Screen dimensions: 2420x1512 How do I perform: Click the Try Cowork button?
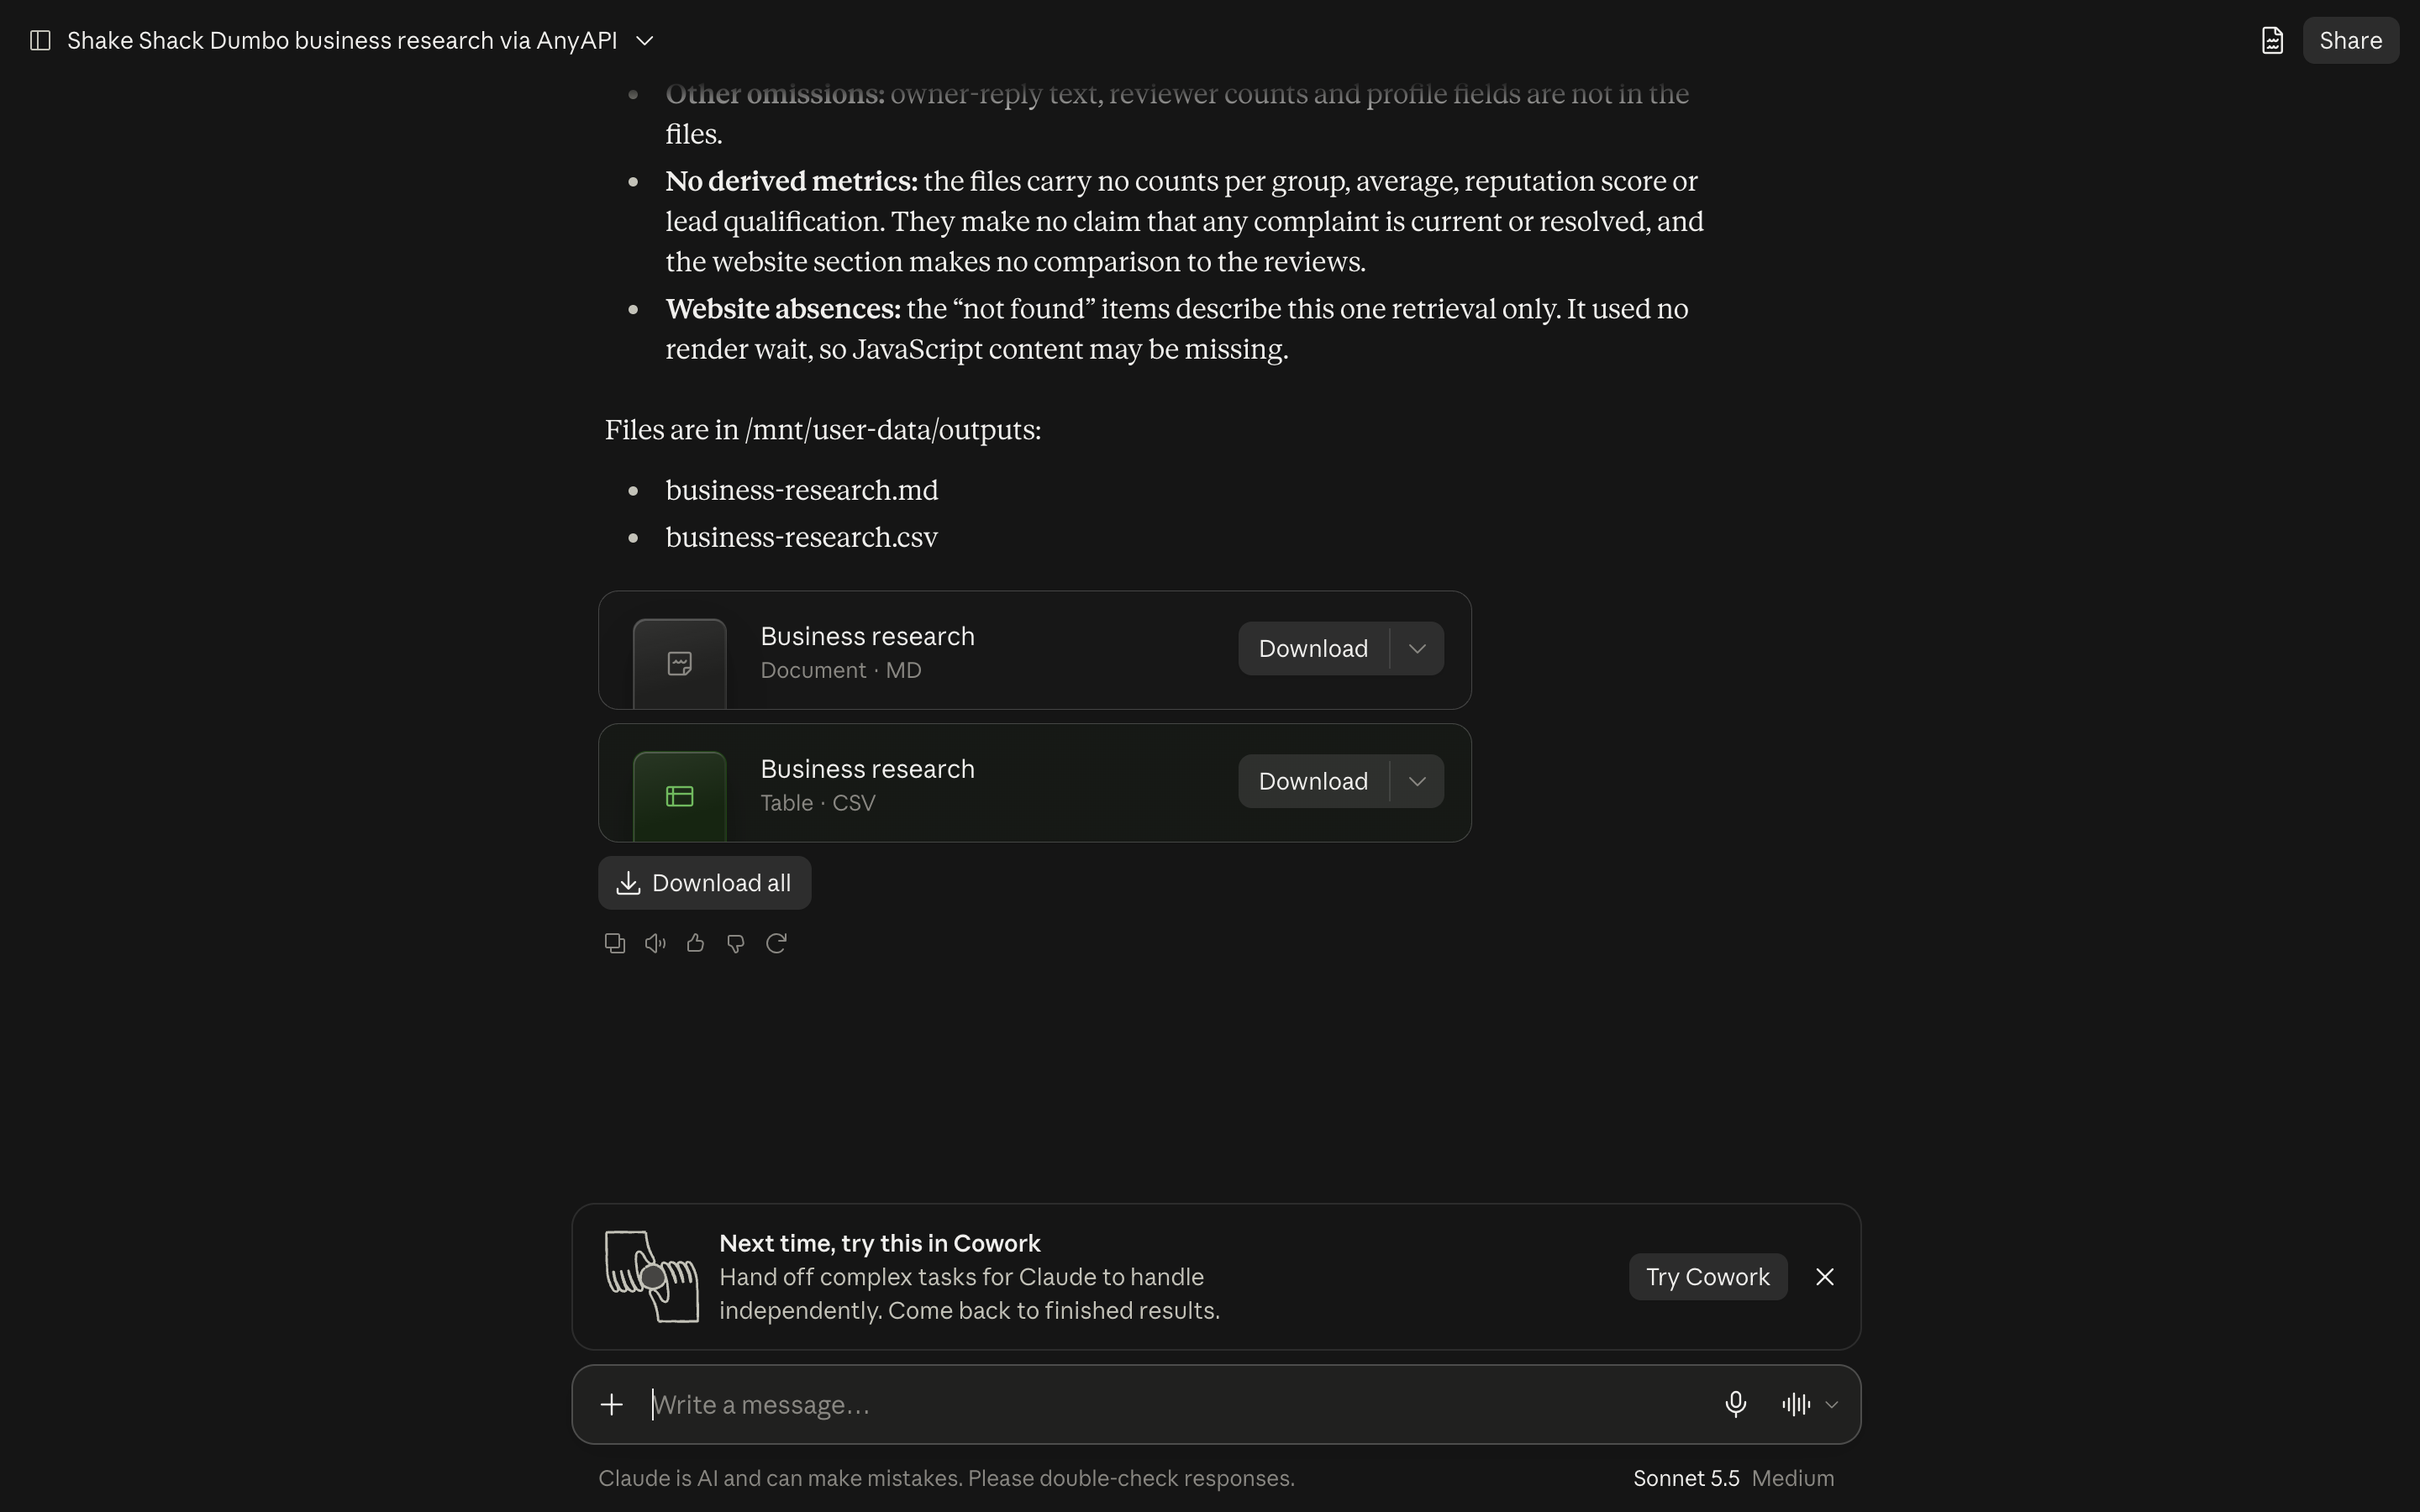(1708, 1277)
